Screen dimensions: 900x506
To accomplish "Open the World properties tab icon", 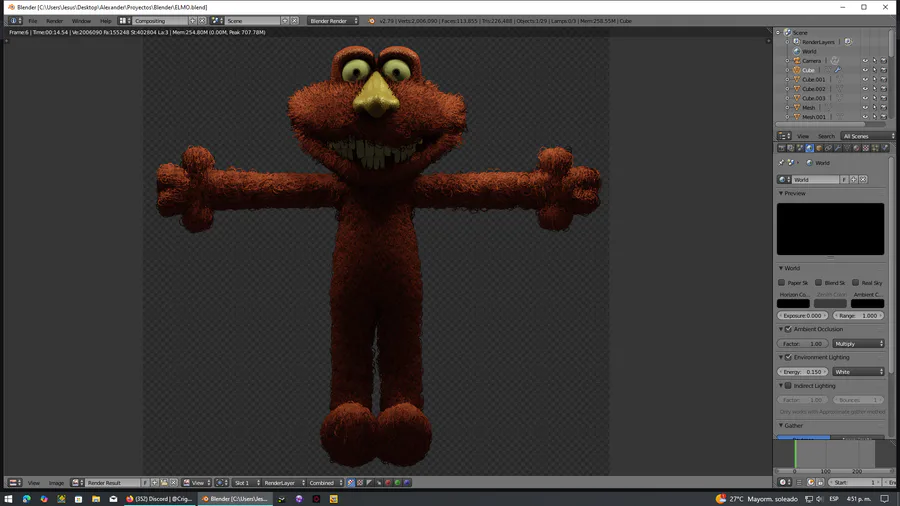I will (809, 148).
